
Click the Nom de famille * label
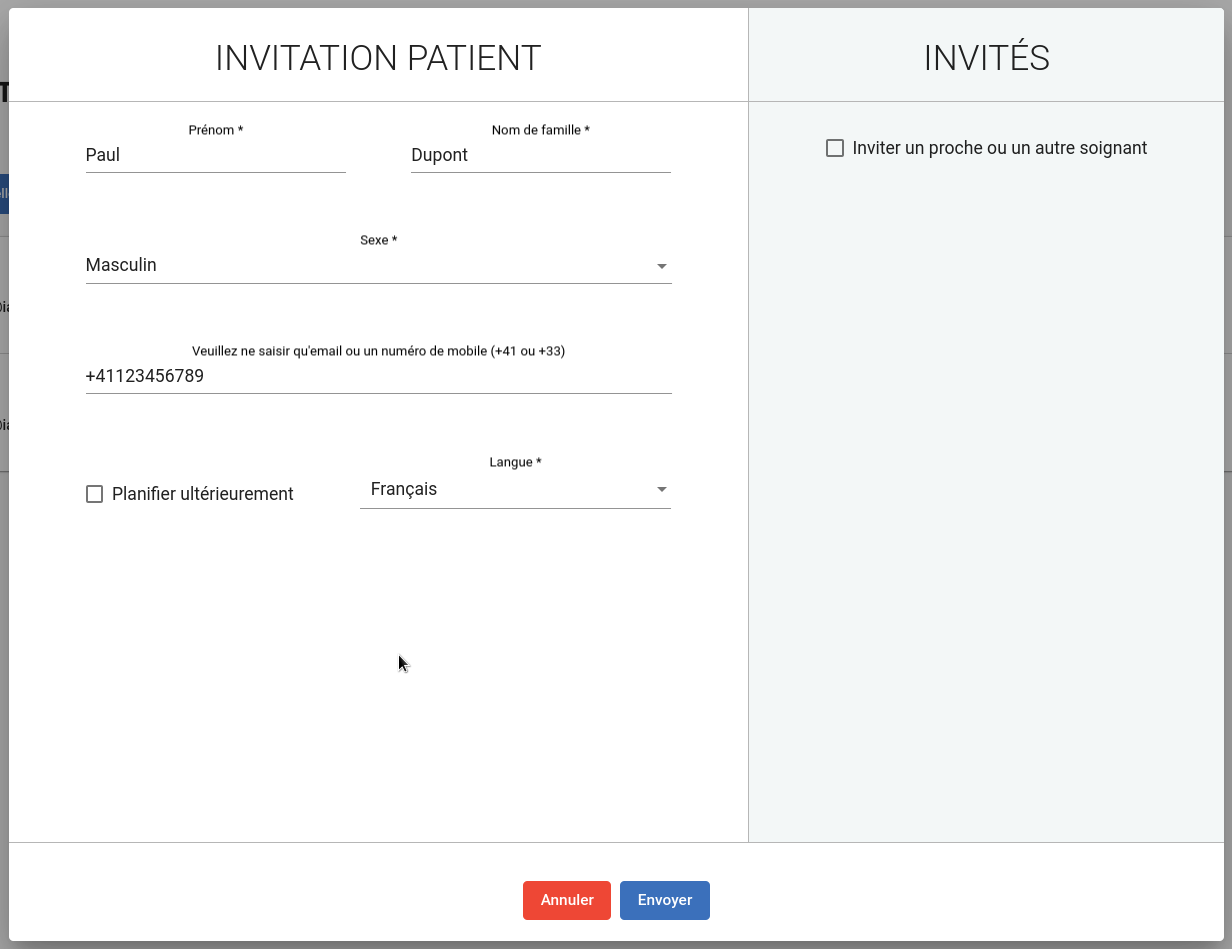(x=541, y=130)
